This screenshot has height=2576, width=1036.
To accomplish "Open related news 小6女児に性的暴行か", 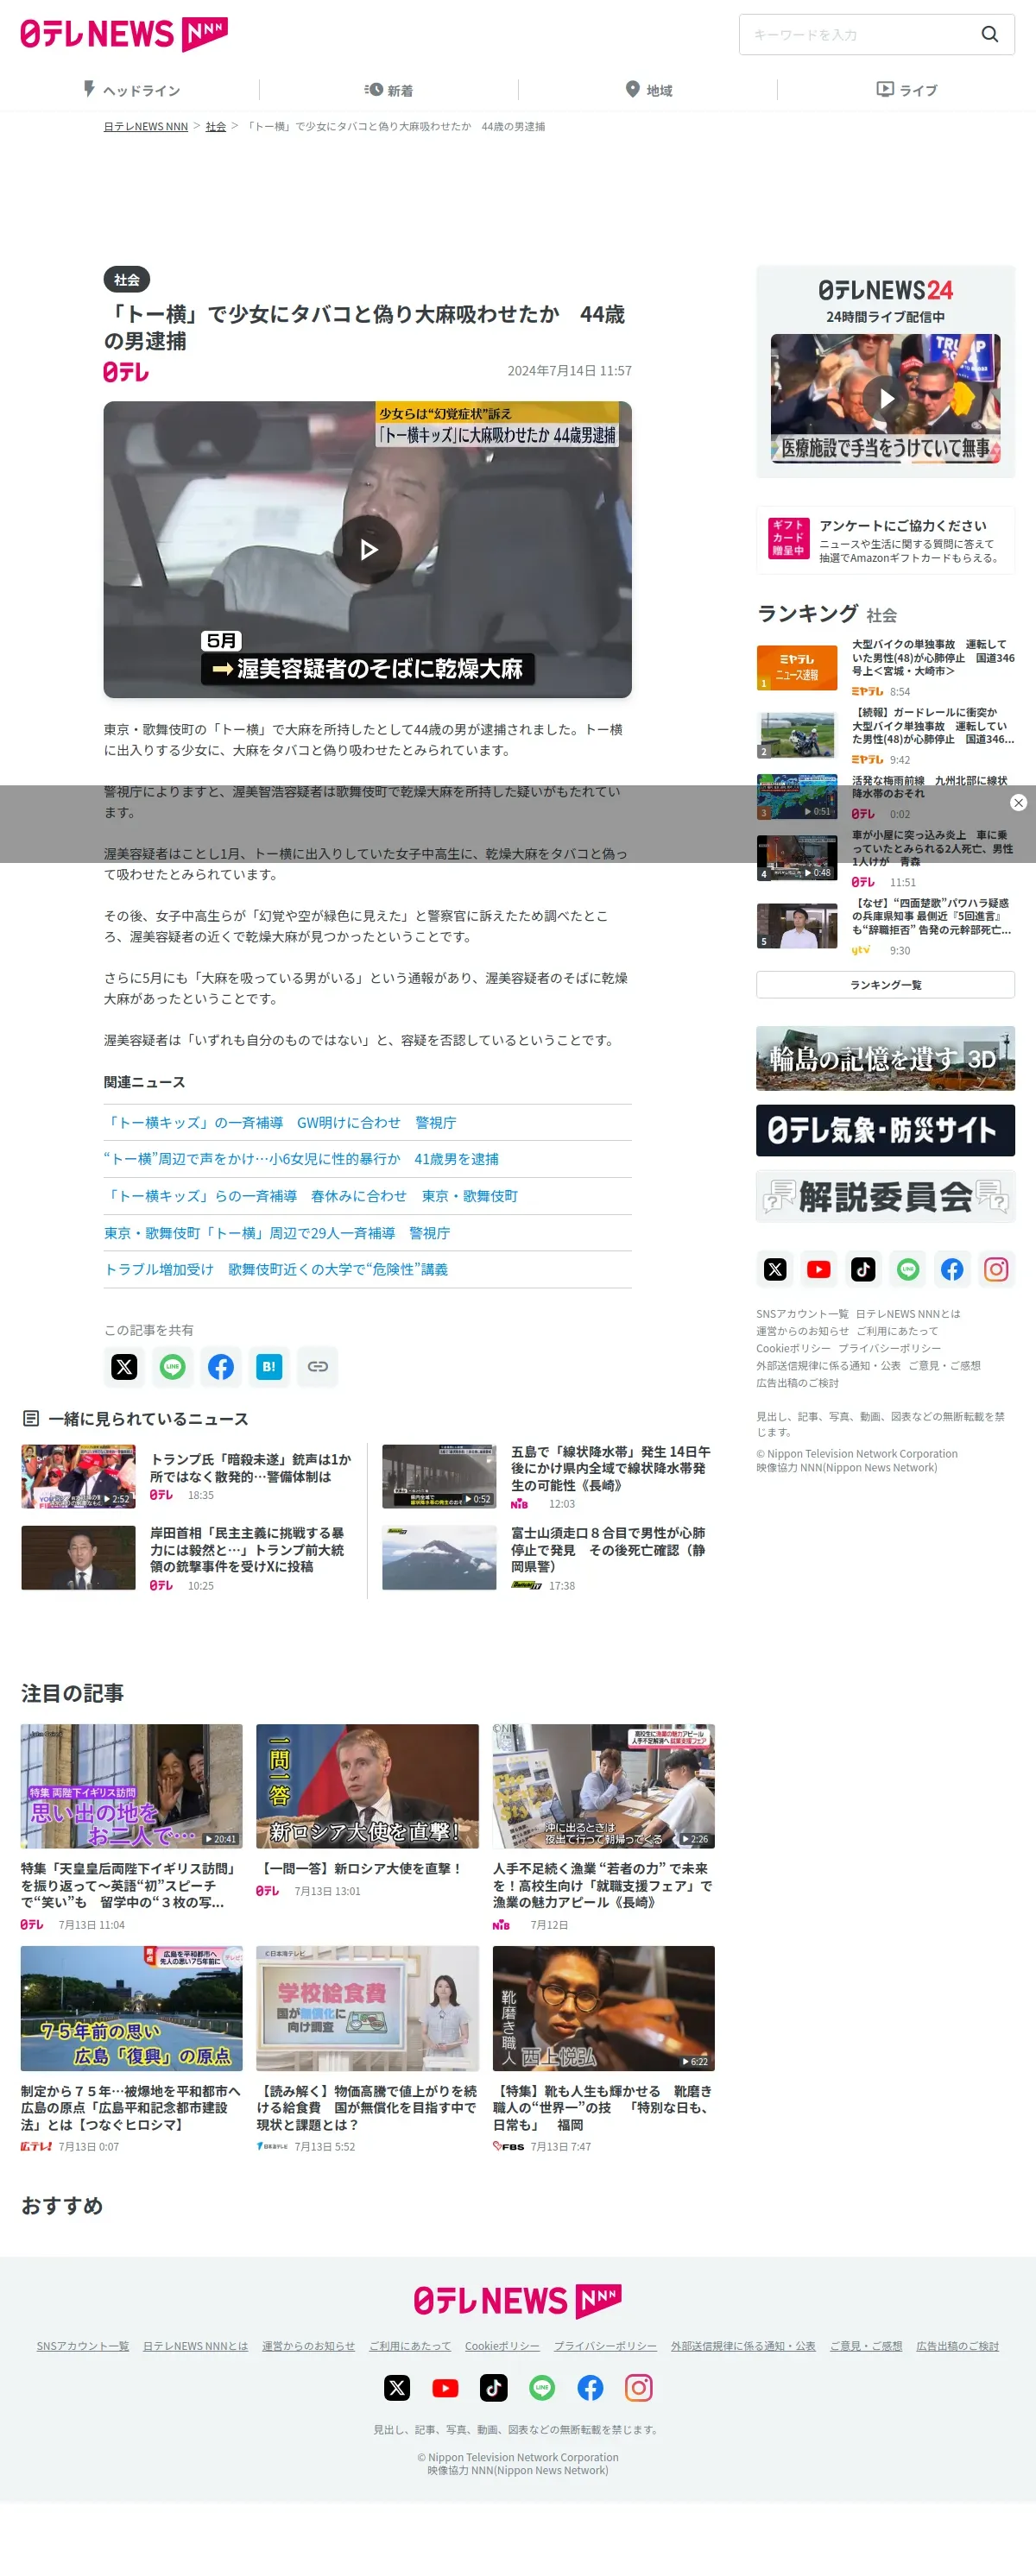I will point(301,1159).
